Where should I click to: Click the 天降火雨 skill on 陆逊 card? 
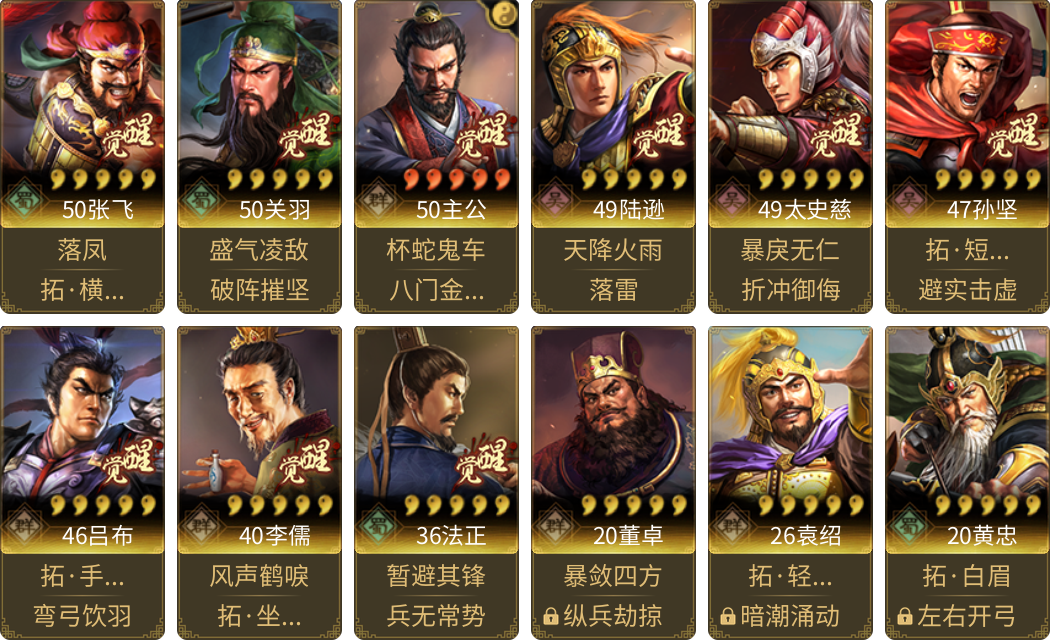[x=613, y=250]
